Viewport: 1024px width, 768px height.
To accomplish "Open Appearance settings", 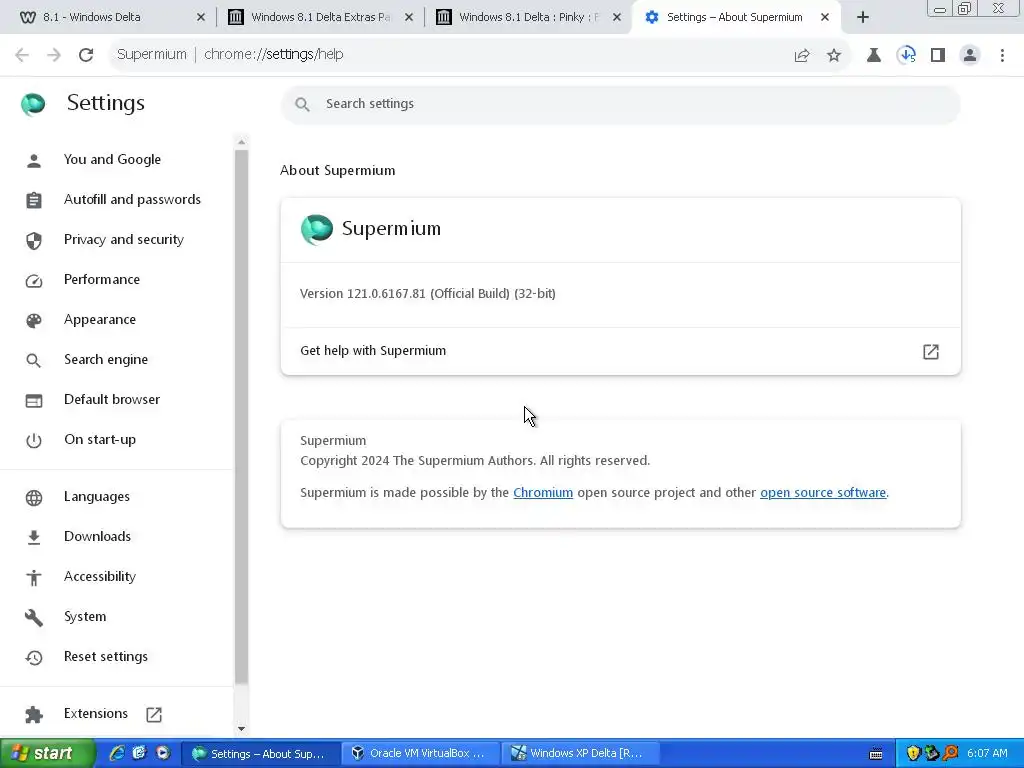I will point(100,319).
